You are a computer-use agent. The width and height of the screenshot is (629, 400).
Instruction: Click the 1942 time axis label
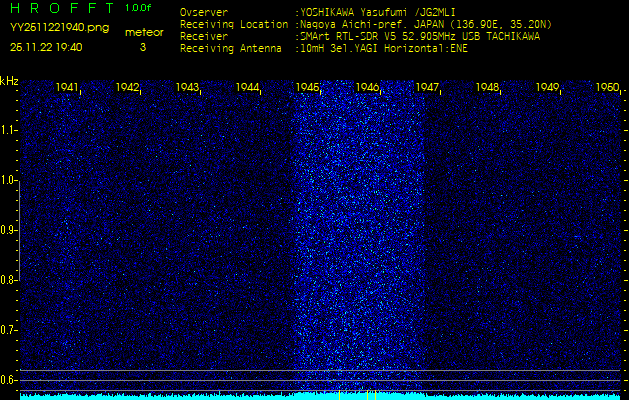[x=127, y=87]
